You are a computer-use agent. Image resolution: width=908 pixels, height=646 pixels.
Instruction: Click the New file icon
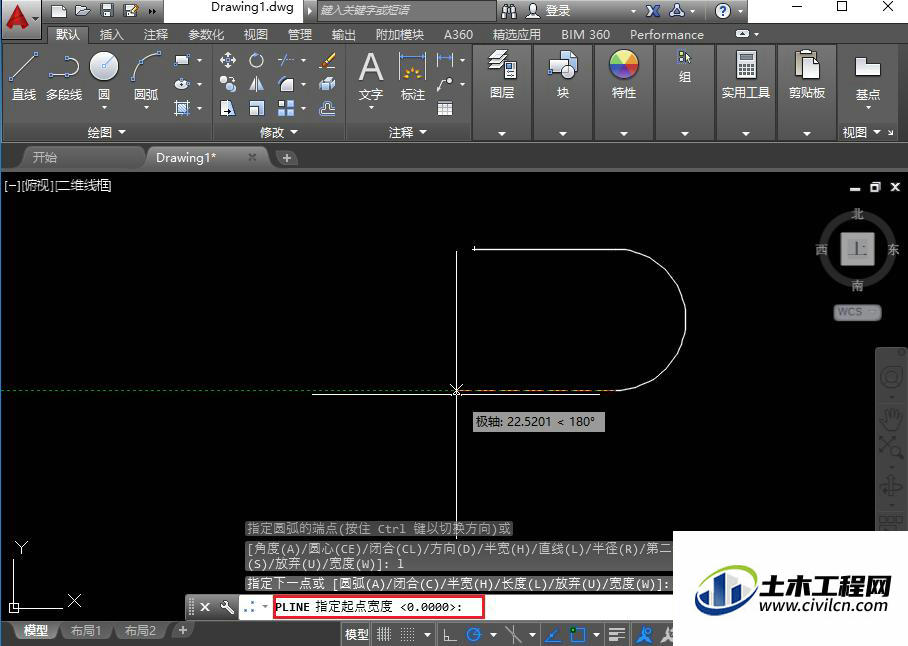tap(58, 11)
